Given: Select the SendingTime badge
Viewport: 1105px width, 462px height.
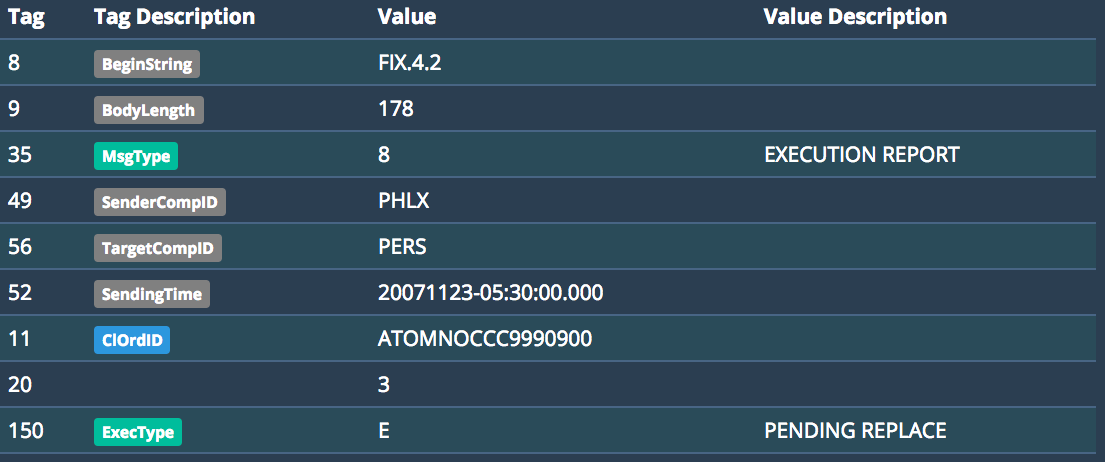Looking at the screenshot, I should 152,294.
